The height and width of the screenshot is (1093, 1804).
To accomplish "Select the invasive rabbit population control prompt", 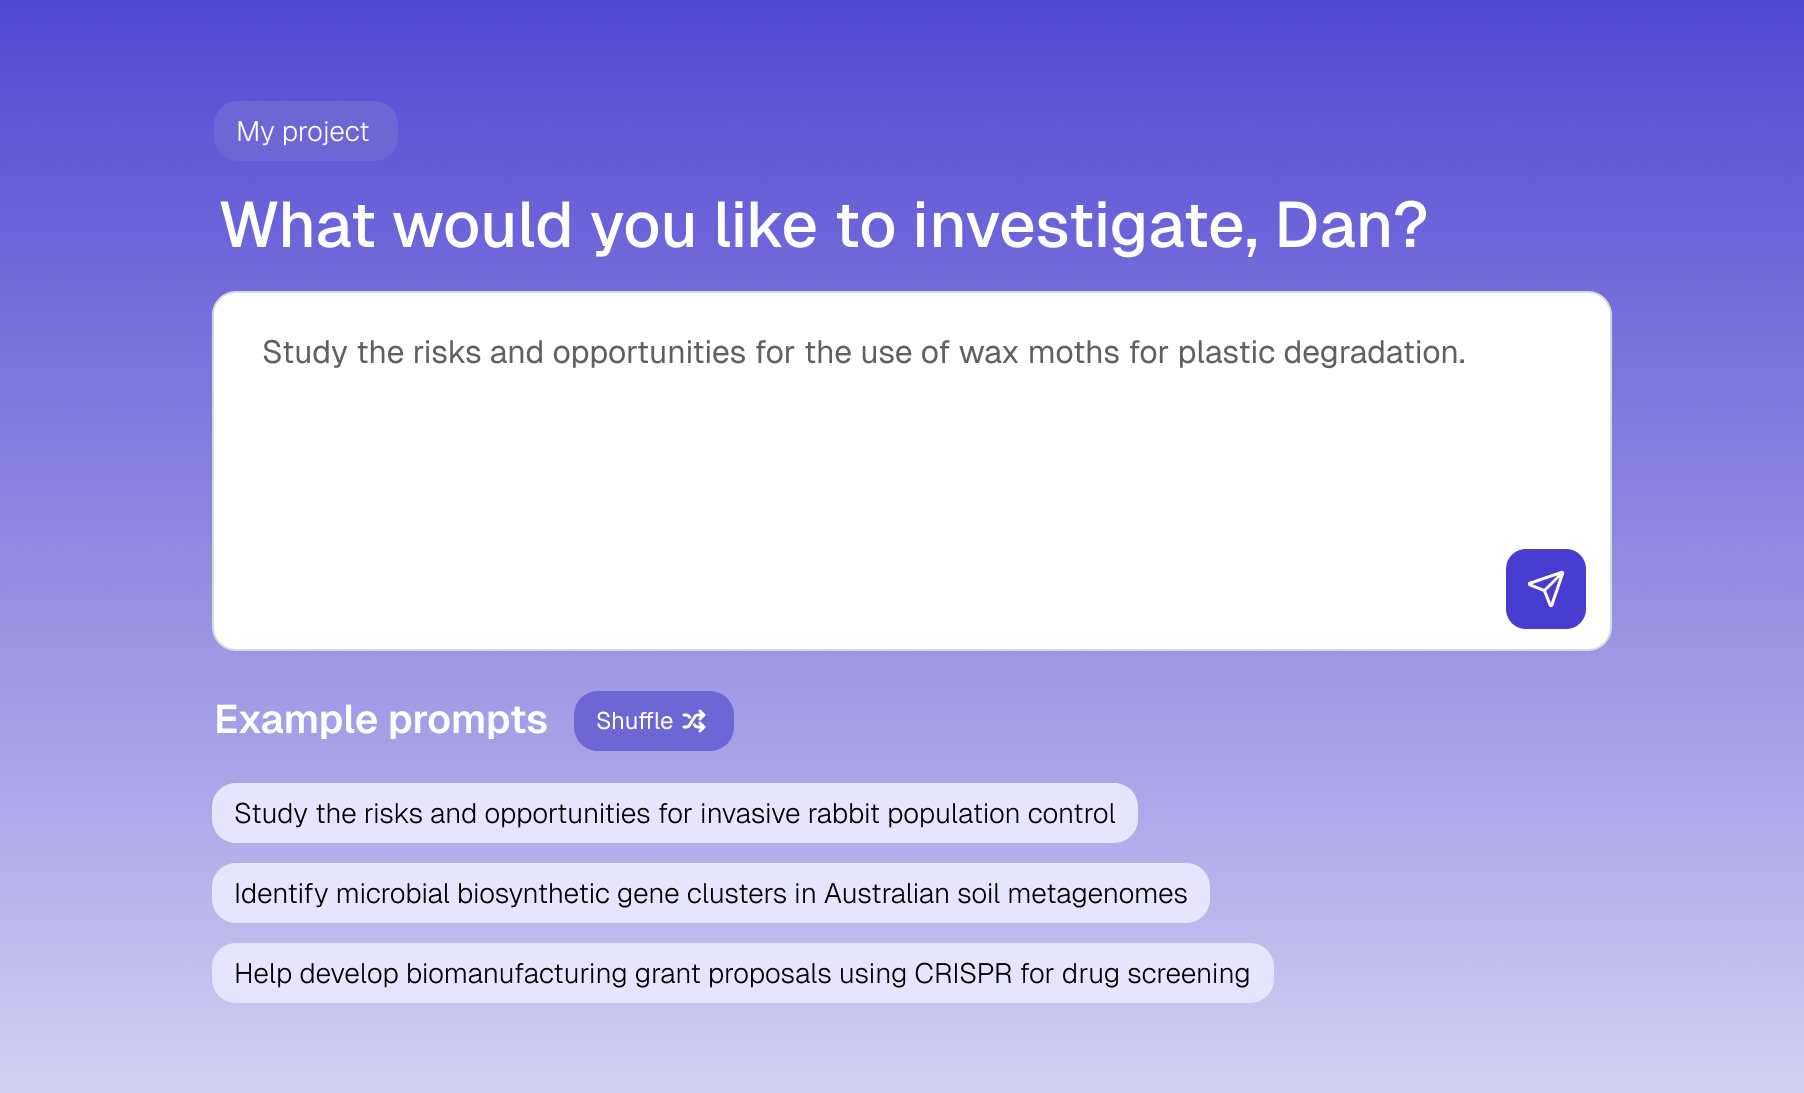I will point(674,813).
